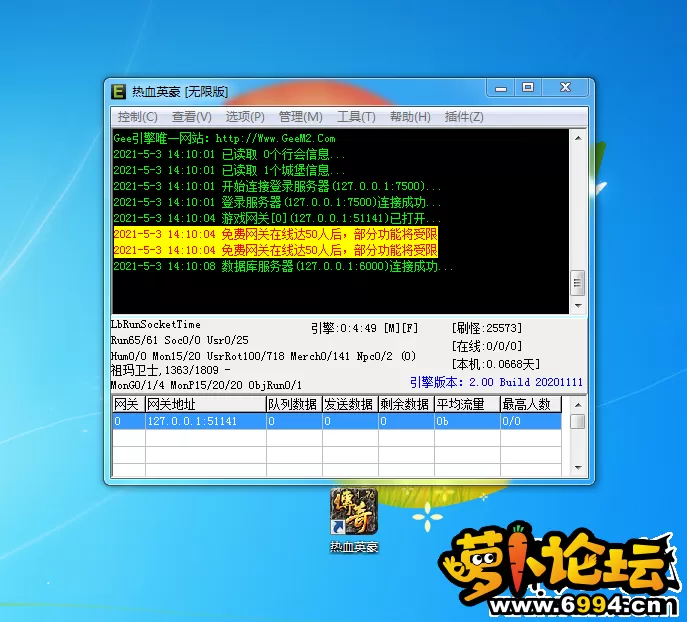Viewport: 687px width, 622px height.
Task: Click the Gee引擎唯一网站 URL log line
Action: 224,138
